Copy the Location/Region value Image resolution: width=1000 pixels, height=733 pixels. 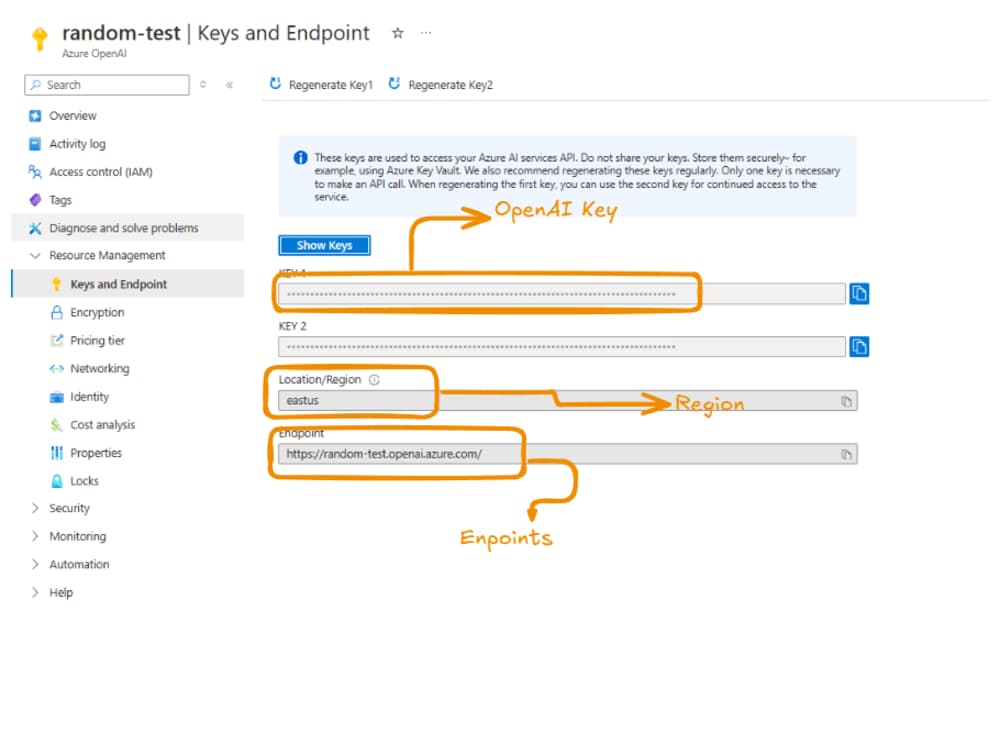click(x=846, y=401)
